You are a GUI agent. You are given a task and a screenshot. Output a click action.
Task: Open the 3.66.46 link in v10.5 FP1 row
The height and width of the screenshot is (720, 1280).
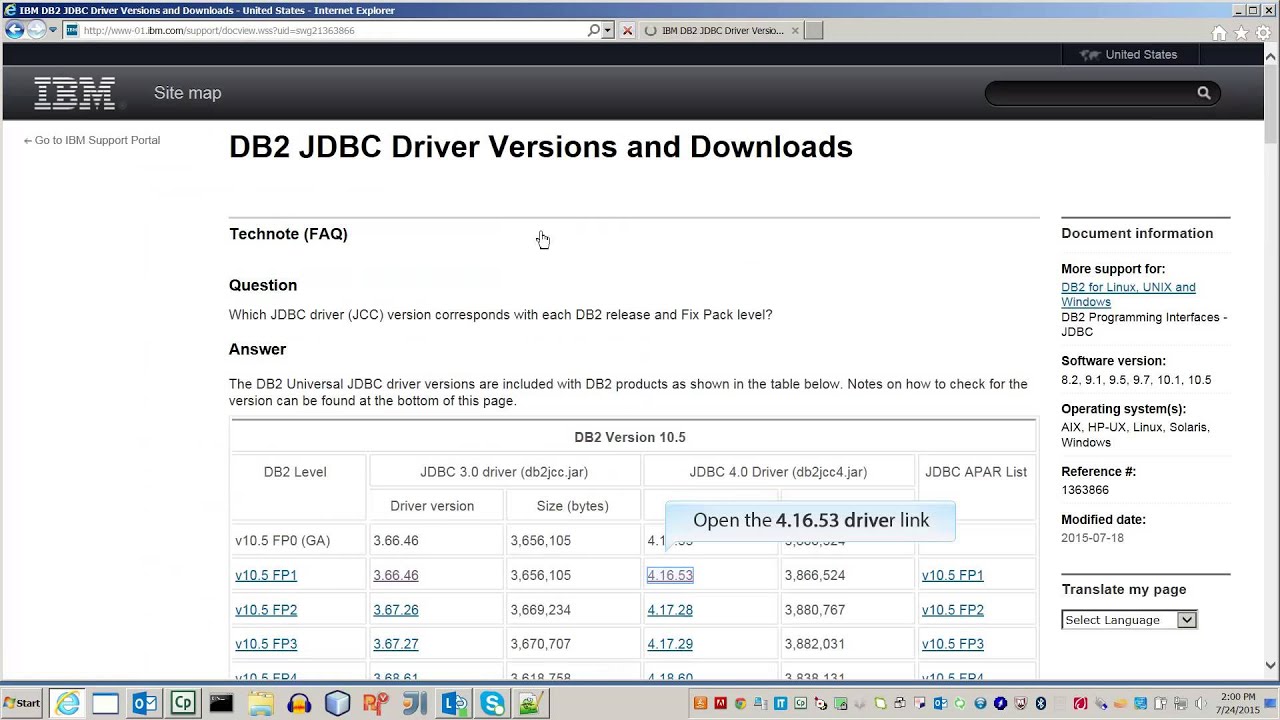(x=396, y=575)
